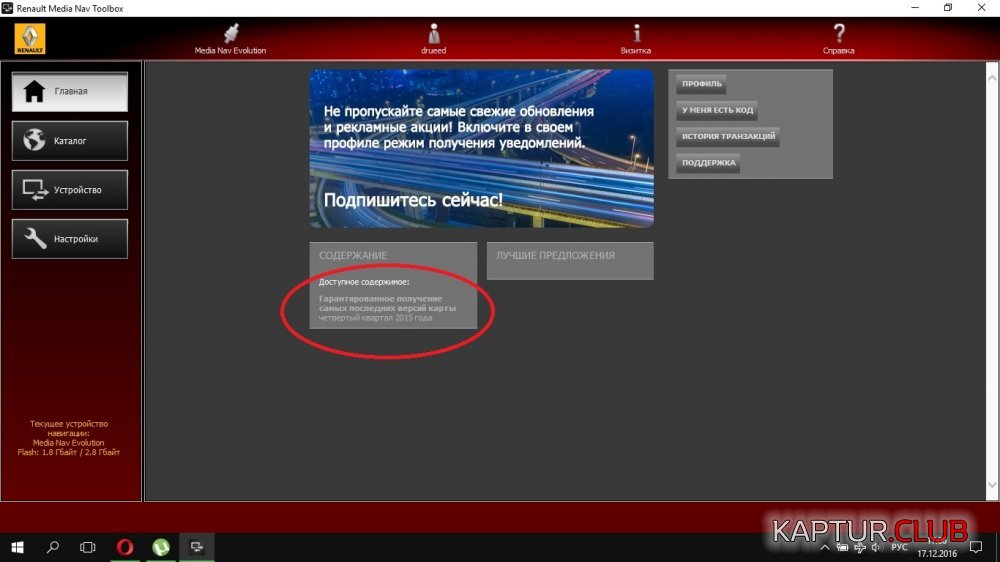Open Media Nav Evolution device icon

pyautogui.click(x=230, y=33)
